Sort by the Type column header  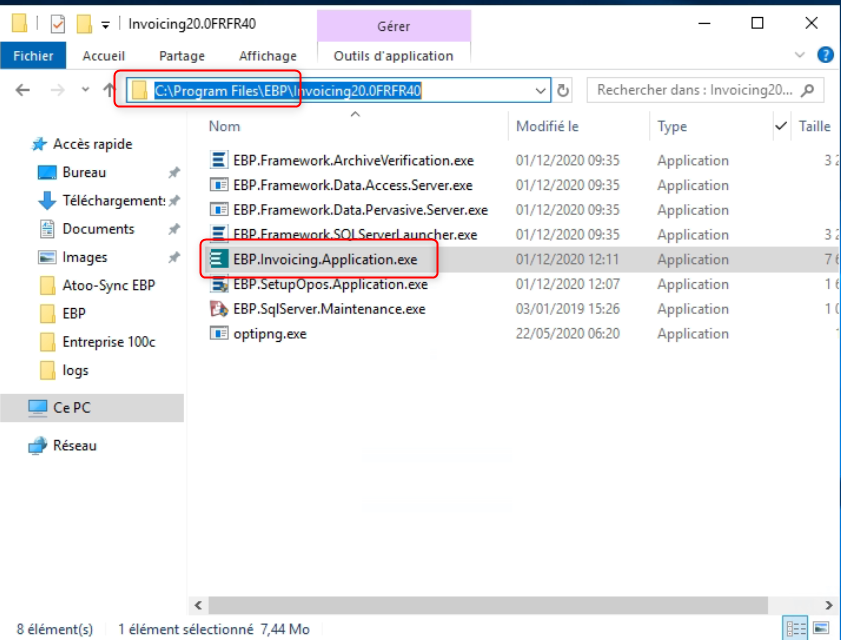[672, 127]
